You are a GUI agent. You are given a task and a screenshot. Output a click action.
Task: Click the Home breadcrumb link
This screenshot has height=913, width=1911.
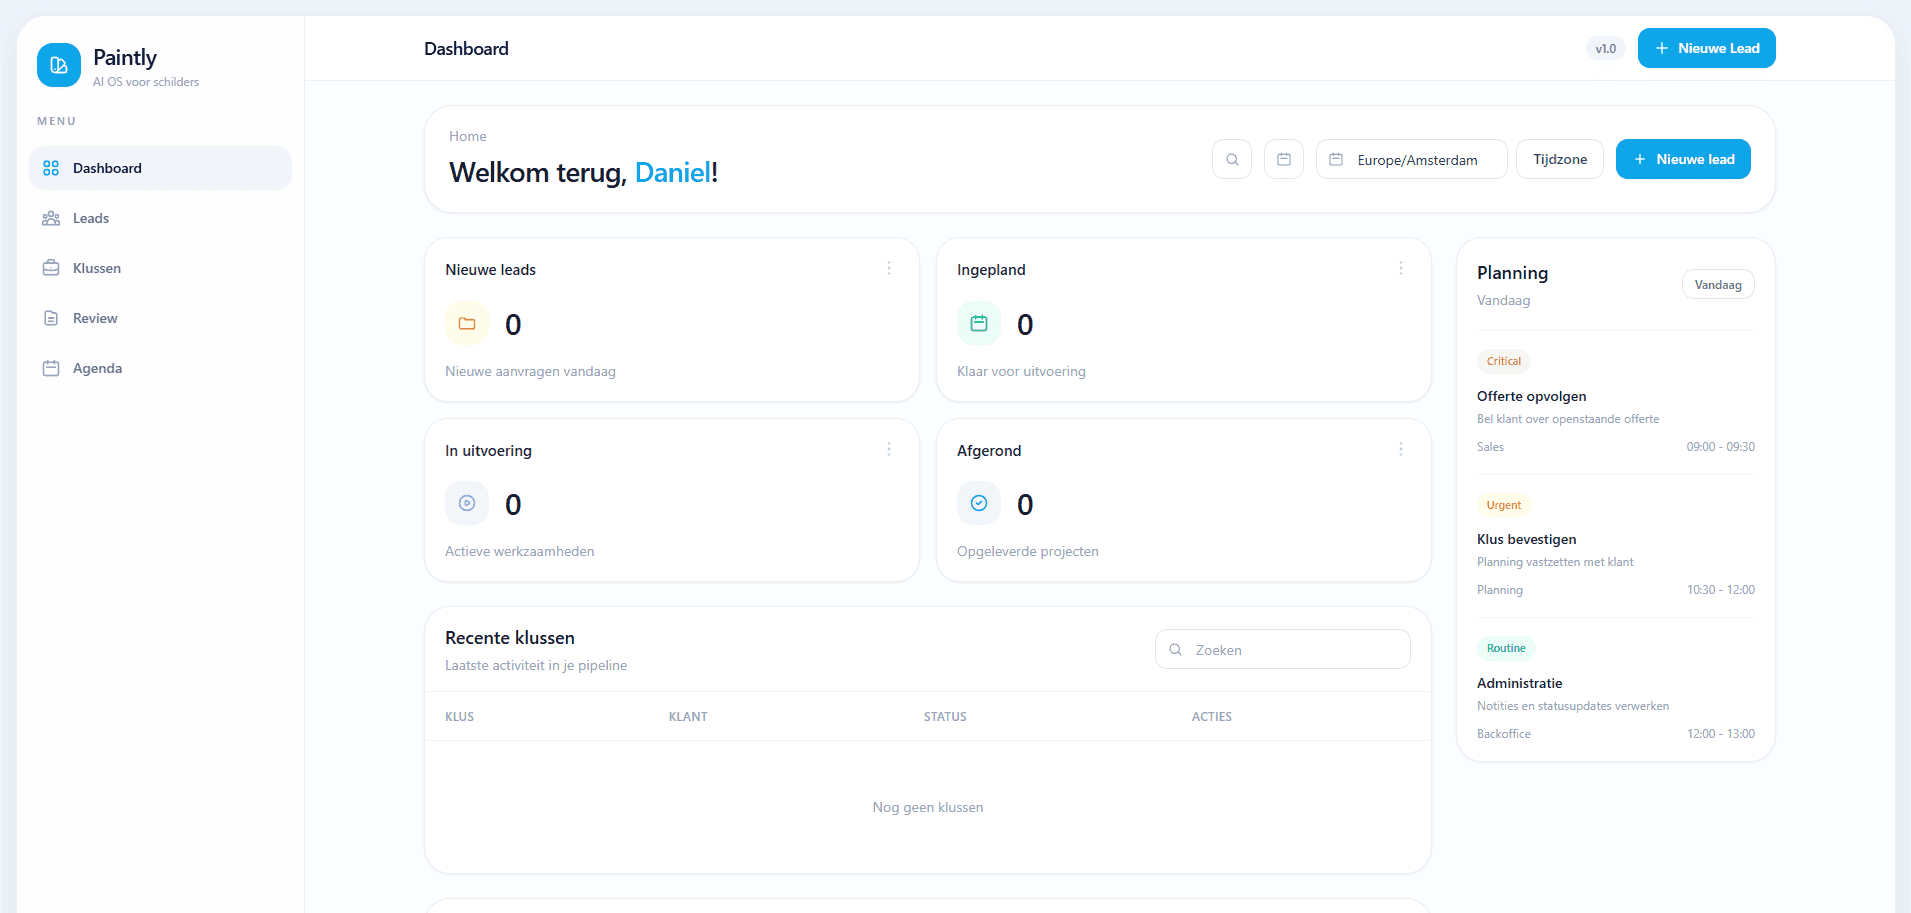(468, 136)
